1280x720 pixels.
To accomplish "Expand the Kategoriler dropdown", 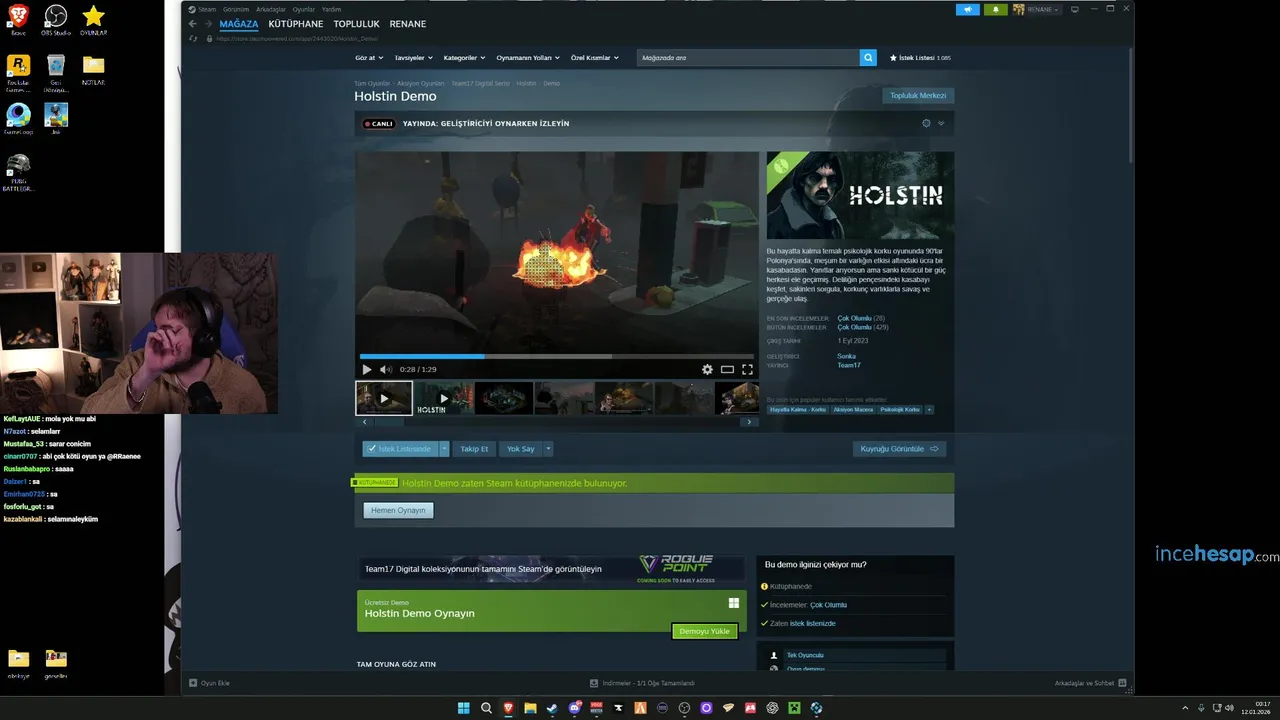I will (465, 58).
